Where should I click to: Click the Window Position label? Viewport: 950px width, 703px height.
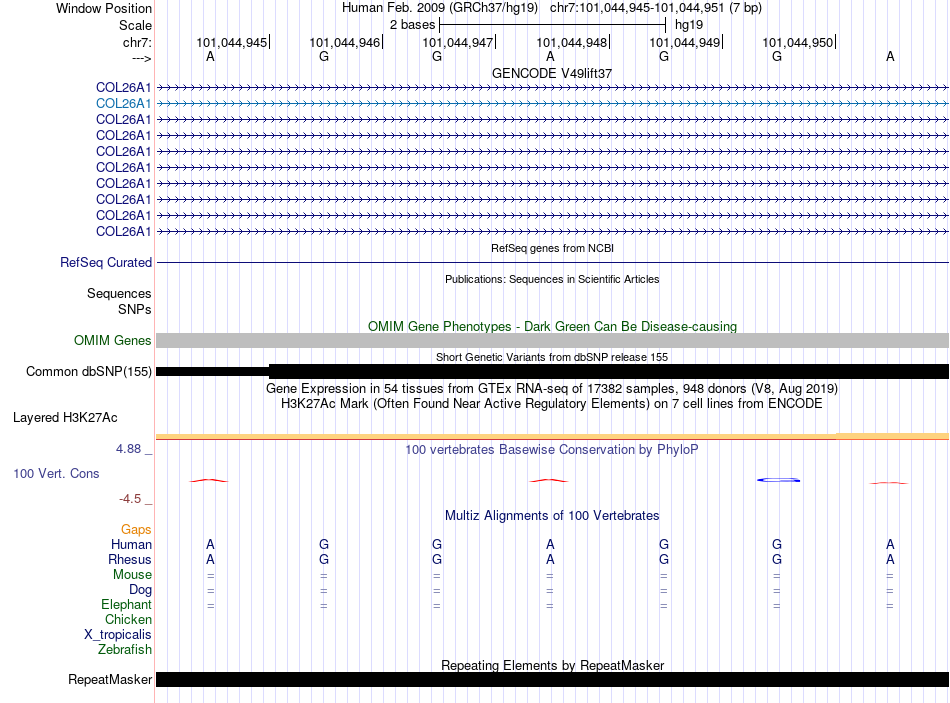104,8
